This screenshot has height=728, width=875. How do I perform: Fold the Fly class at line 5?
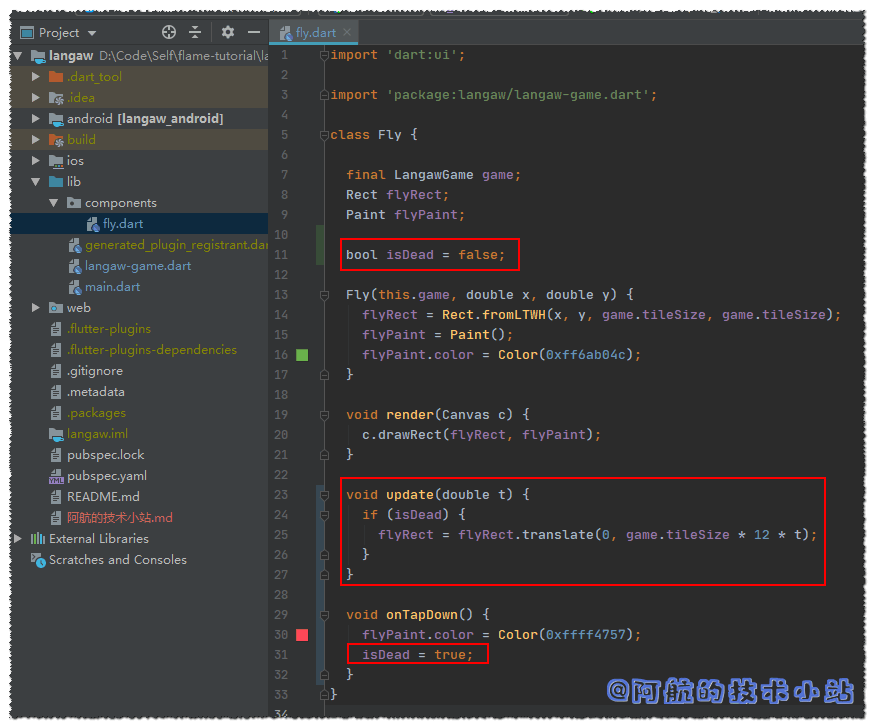pos(323,135)
